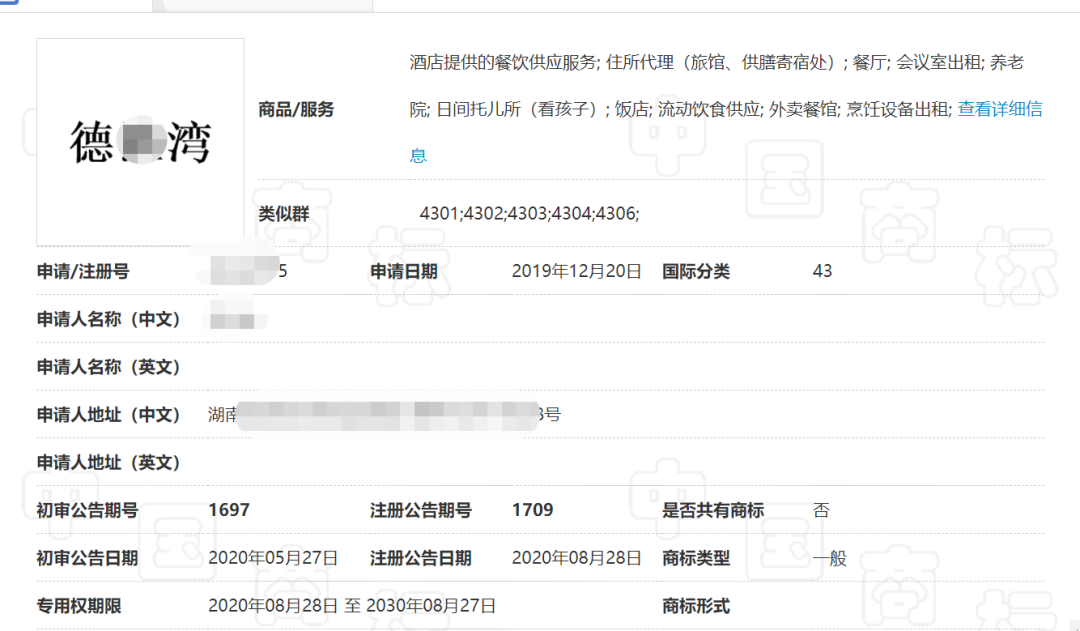Image resolution: width=1080 pixels, height=631 pixels.
Task: Select the 类似群 label
Action: click(284, 214)
